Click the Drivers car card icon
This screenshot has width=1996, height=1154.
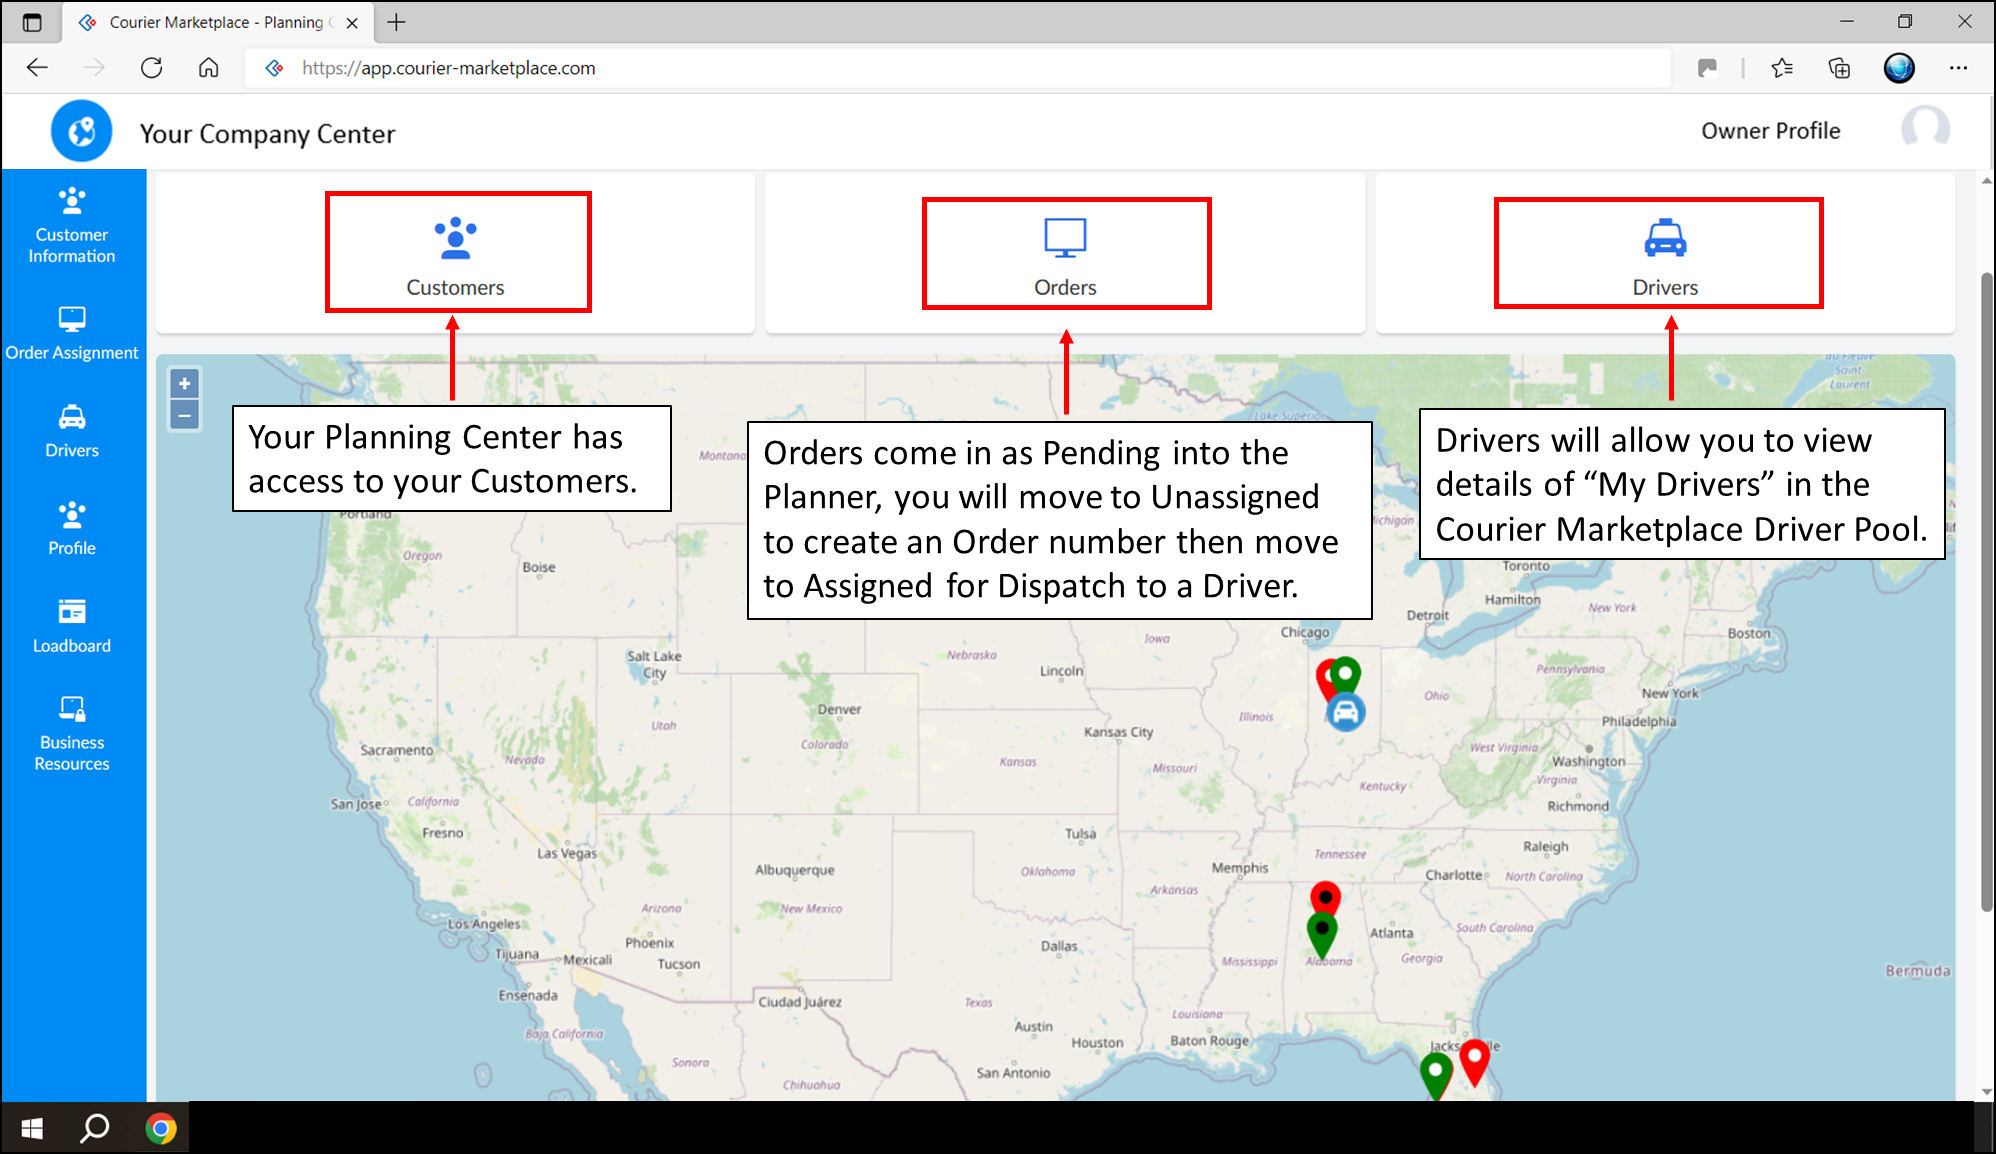pos(1665,238)
